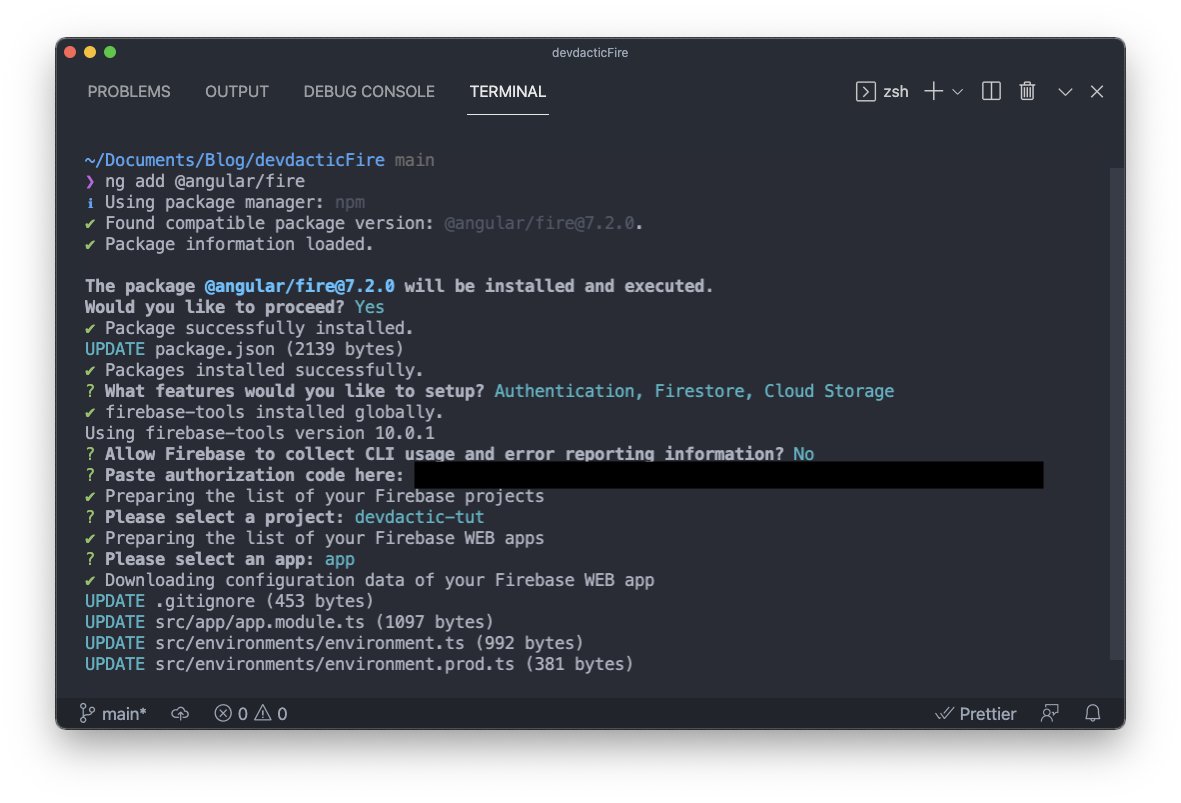Collapse panel with the chevron down

point(1065,92)
